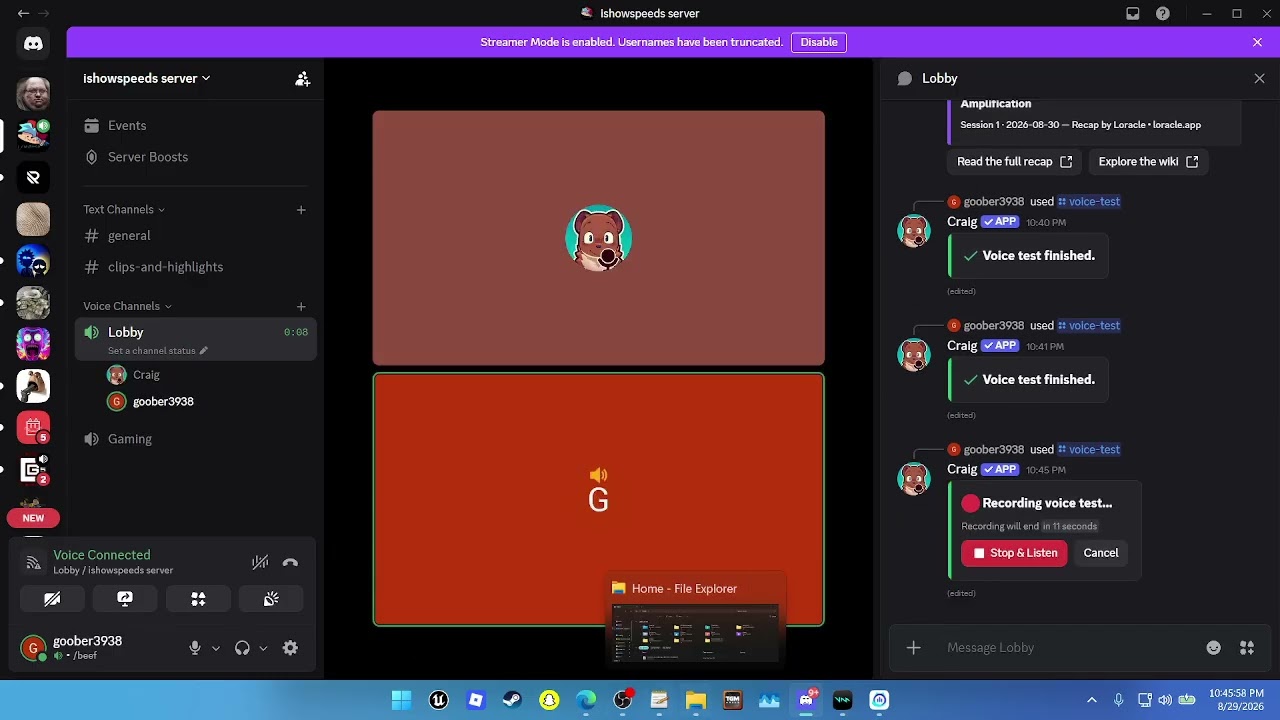The width and height of the screenshot is (1280, 720).
Task: Click the voice connection signal icon
Action: coord(33,563)
